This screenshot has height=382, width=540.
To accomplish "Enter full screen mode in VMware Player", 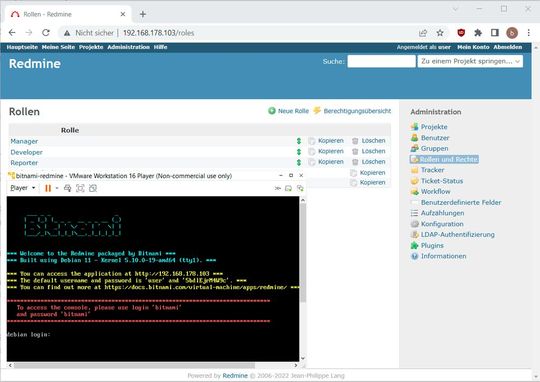I will (80, 188).
